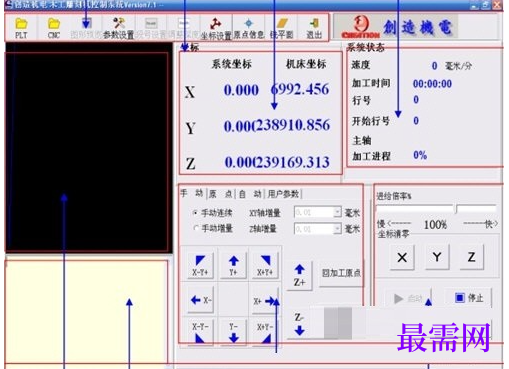Image resolution: width=509 pixels, height=369 pixels.
Task: Jog diagonally with the X-Y+ button
Action: point(200,265)
